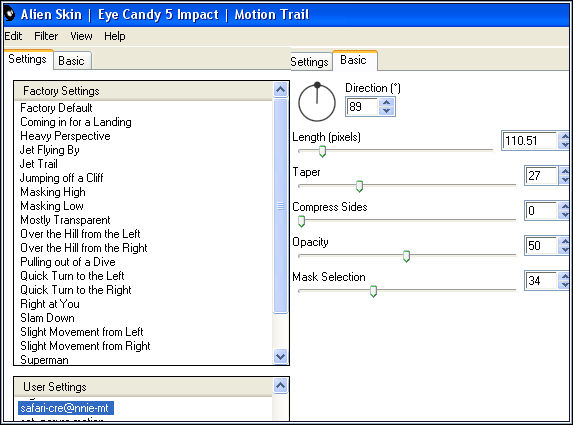Increase Direction with up arrow
573x425 pixels.
[387, 103]
